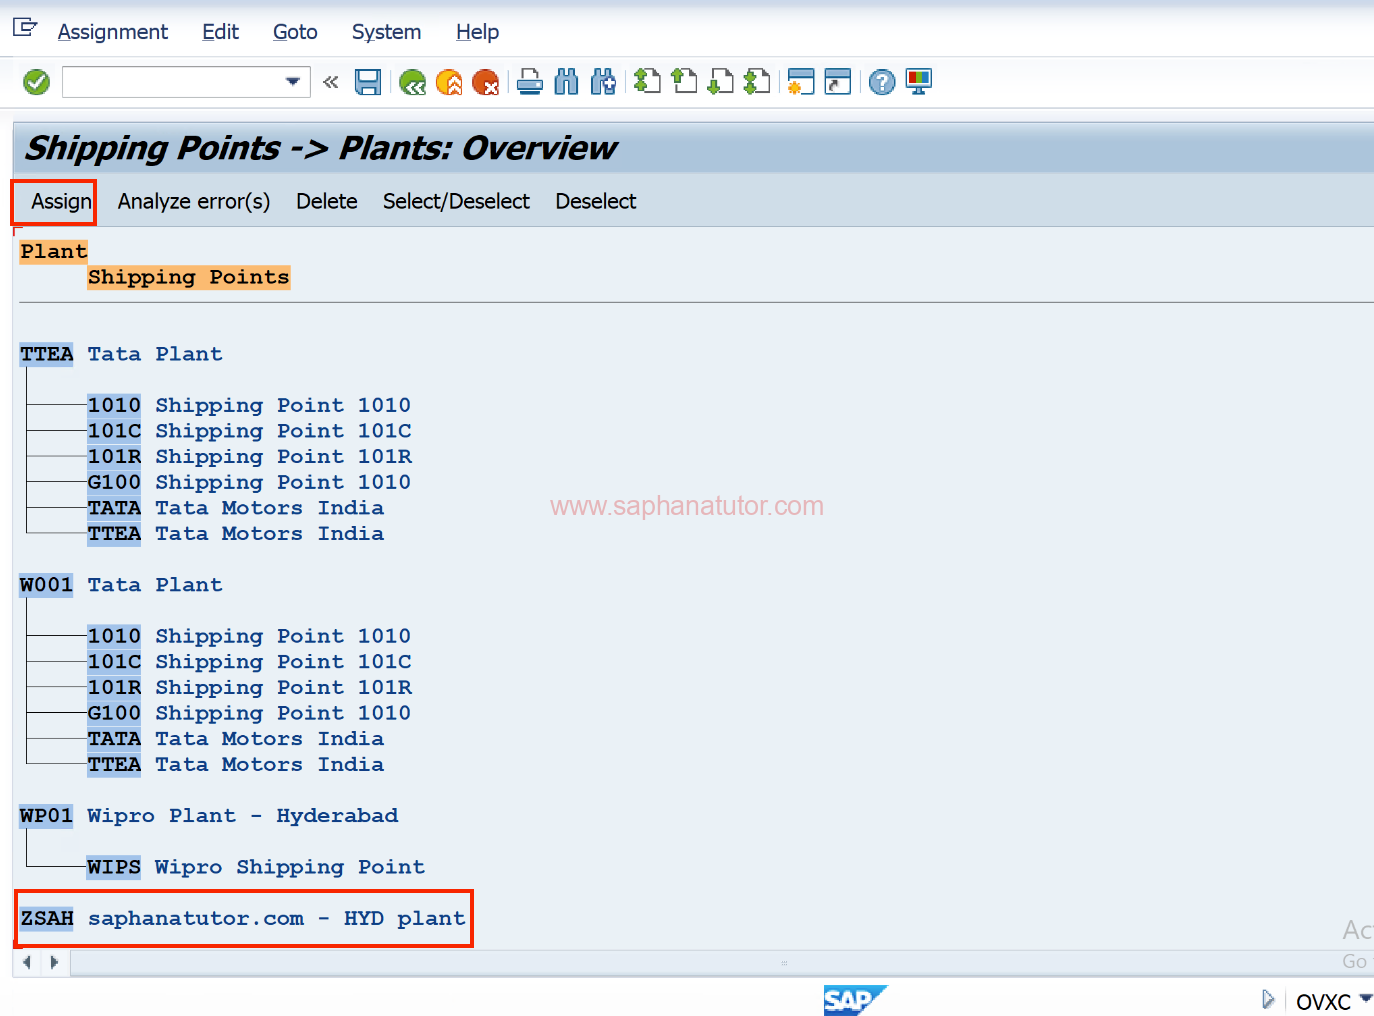
Task: Click the Next Page icon
Action: pyautogui.click(x=720, y=82)
